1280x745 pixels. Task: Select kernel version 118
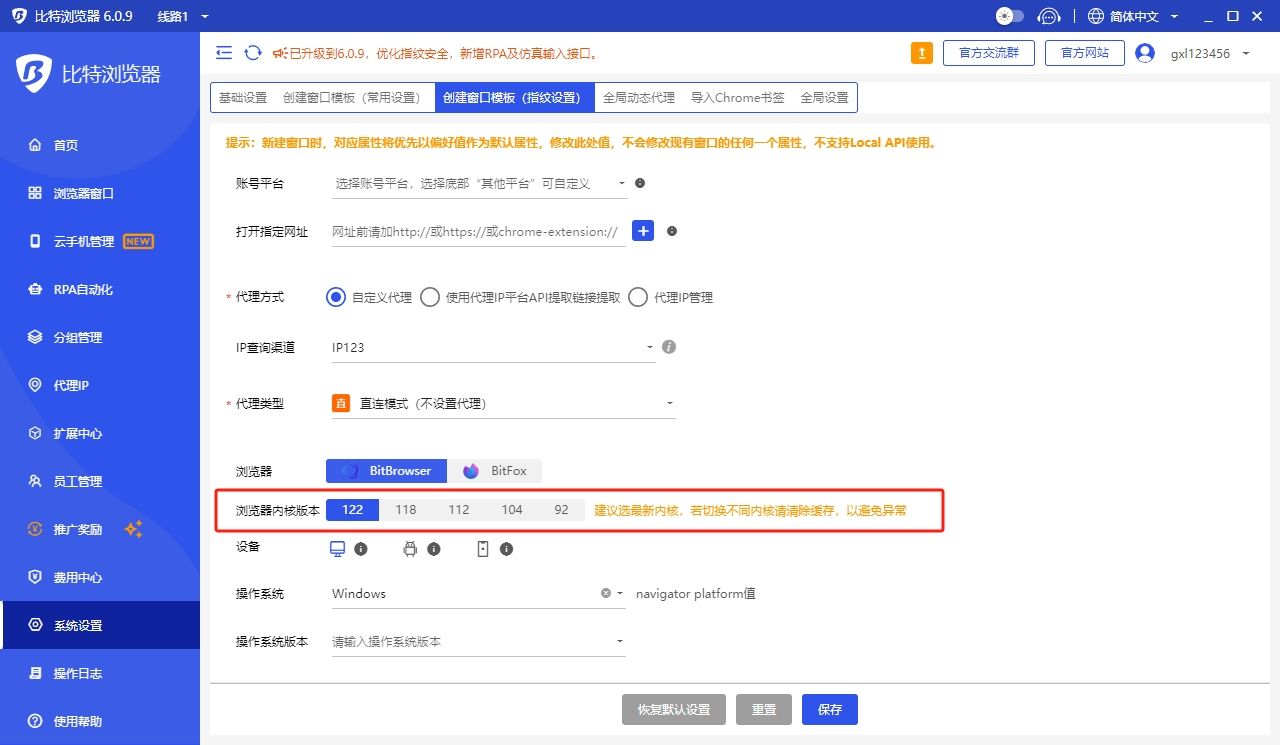click(405, 510)
